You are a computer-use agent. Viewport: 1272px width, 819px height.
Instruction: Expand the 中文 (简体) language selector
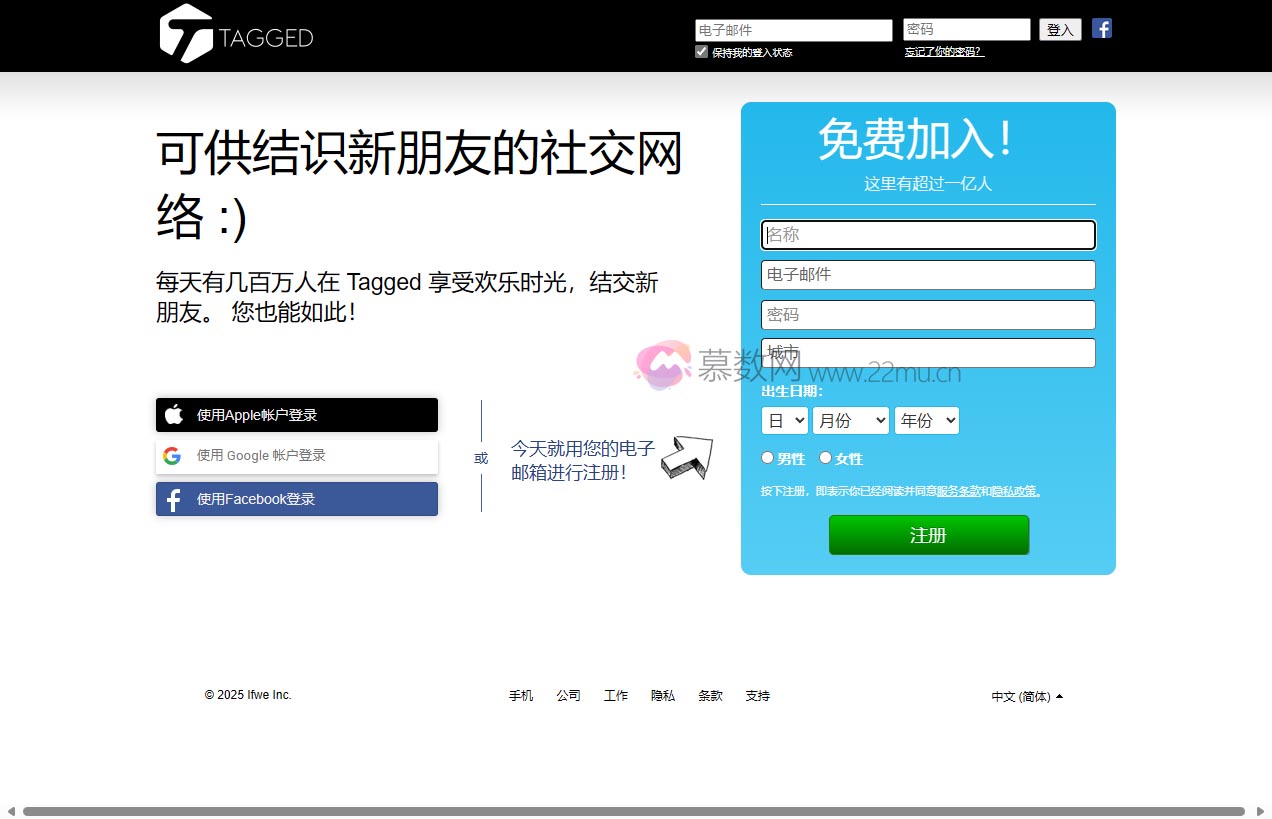click(x=1026, y=697)
